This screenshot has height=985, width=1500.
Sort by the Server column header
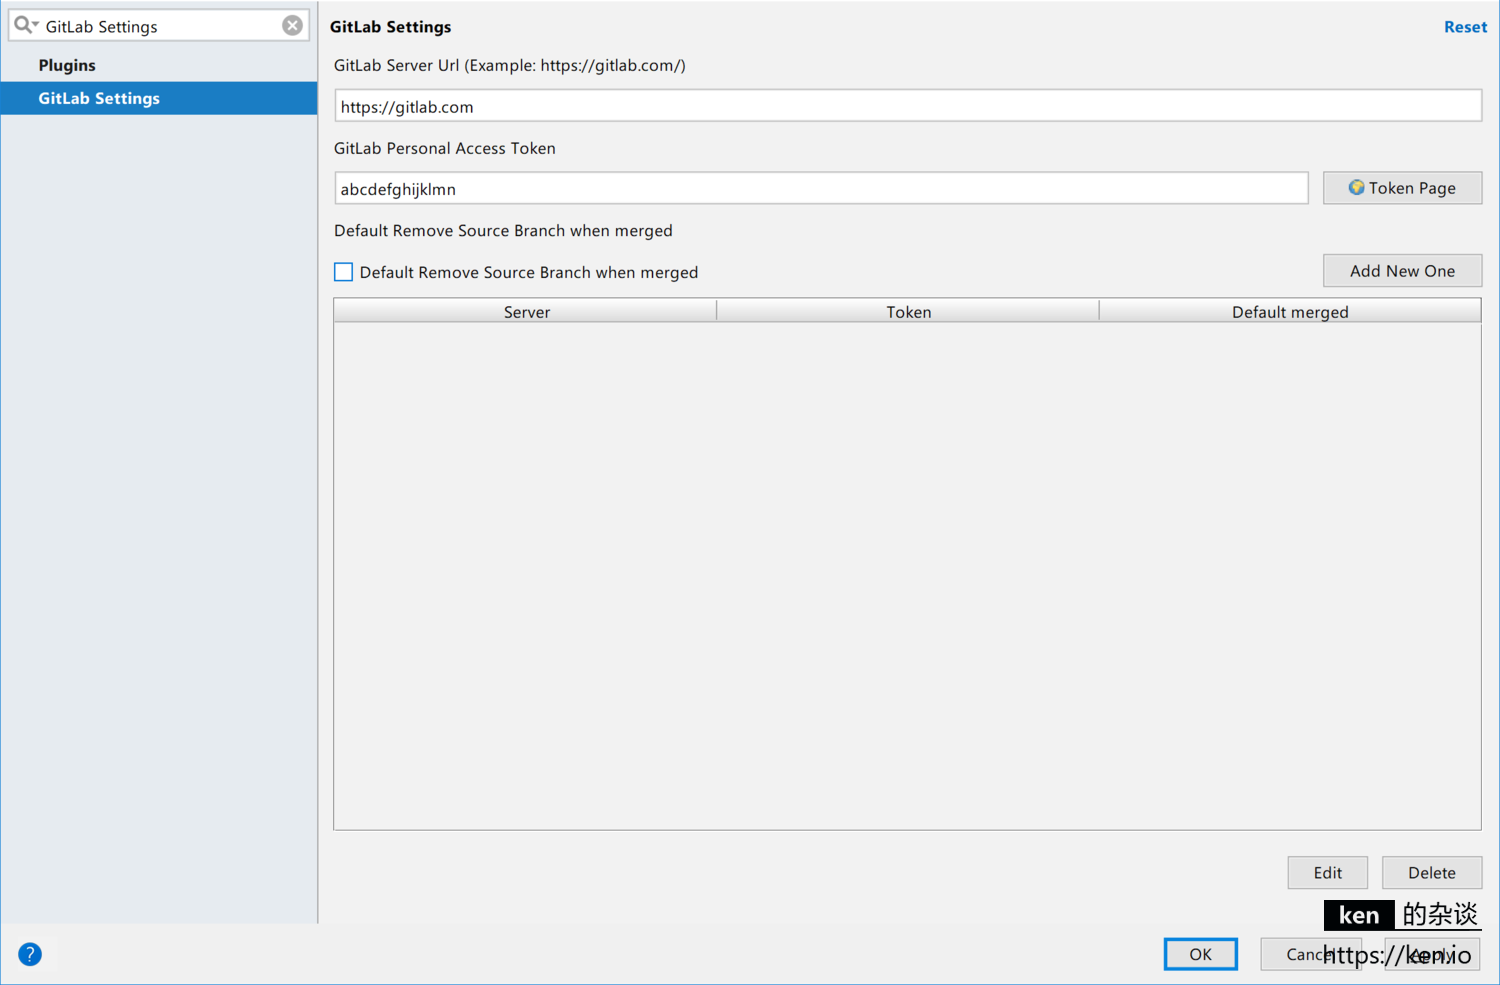click(526, 312)
